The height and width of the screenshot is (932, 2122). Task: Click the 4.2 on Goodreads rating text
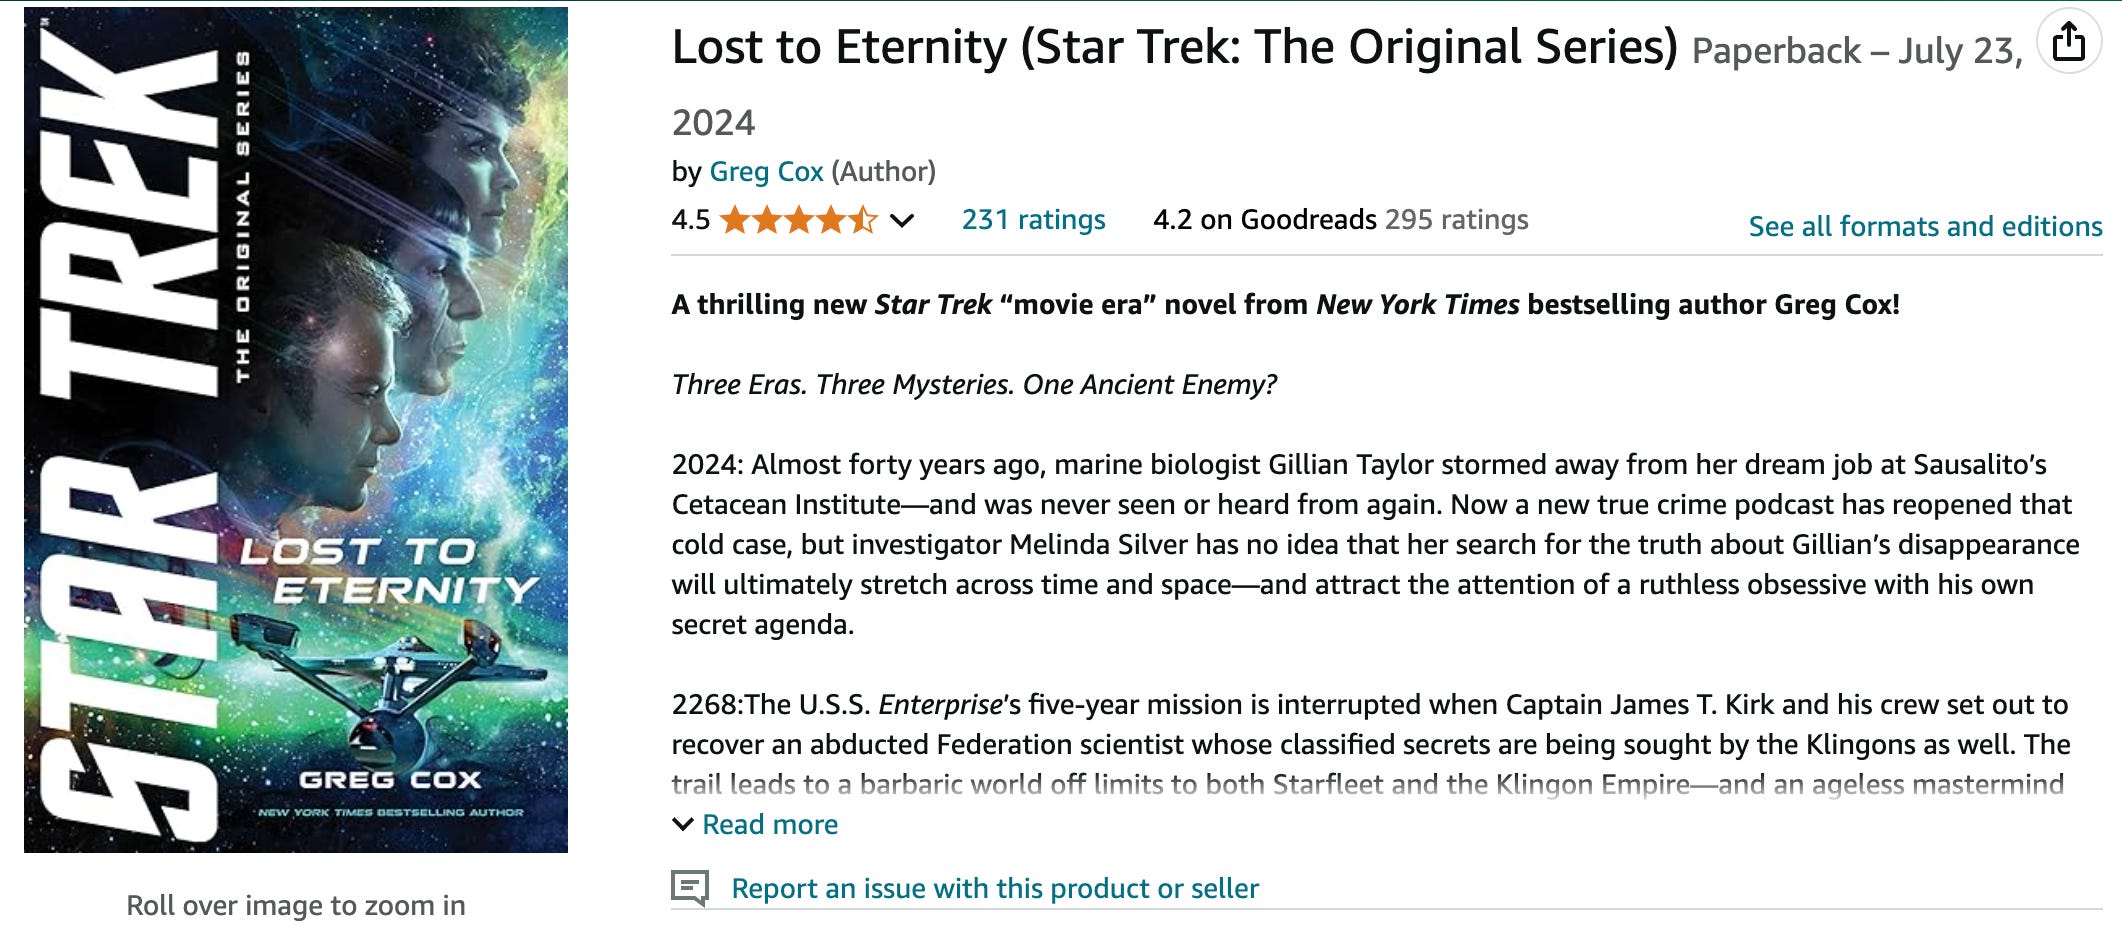(x=1264, y=220)
